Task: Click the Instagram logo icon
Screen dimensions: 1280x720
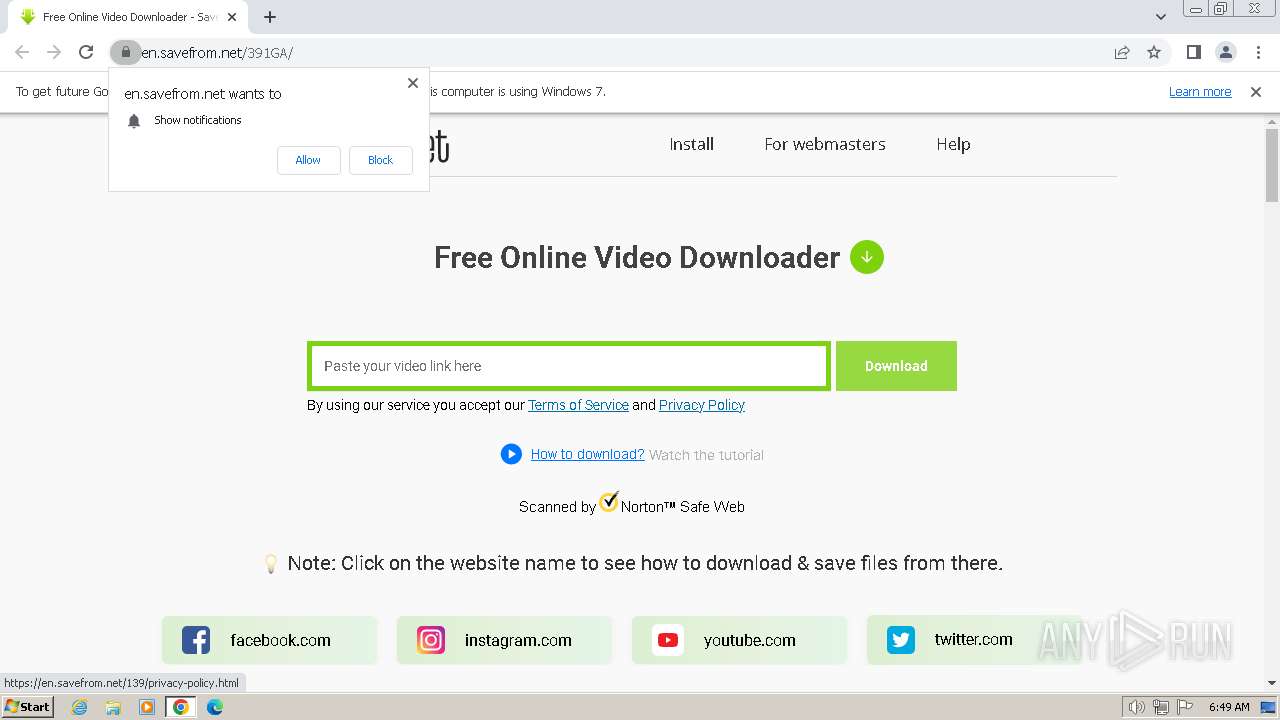Action: click(431, 640)
